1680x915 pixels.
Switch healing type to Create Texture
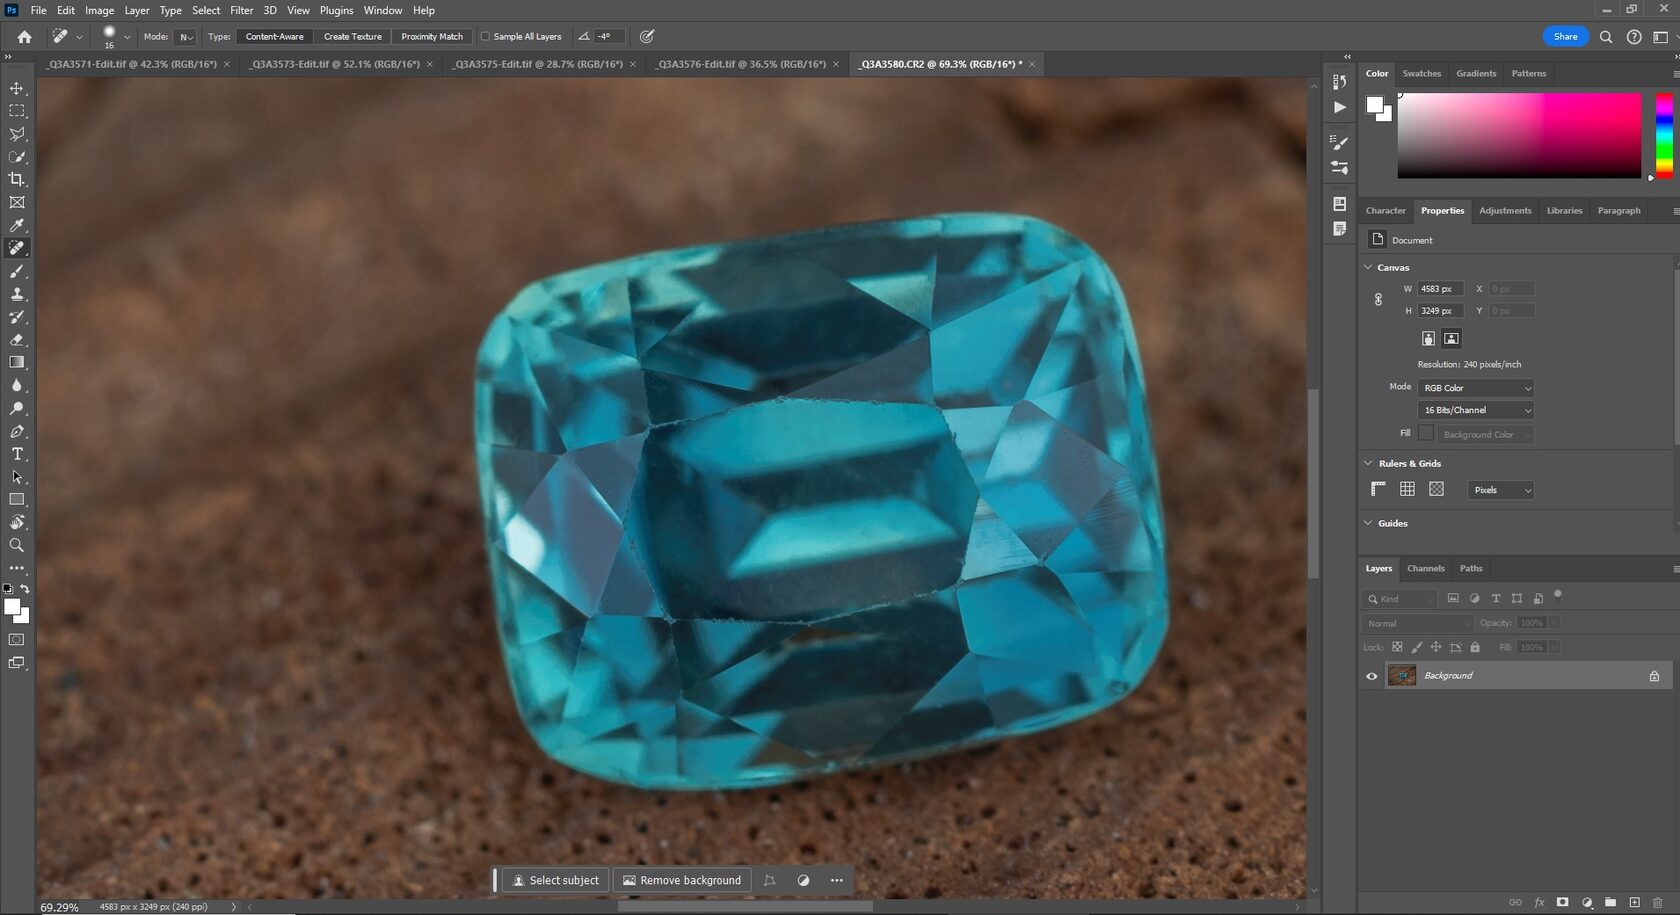352,36
